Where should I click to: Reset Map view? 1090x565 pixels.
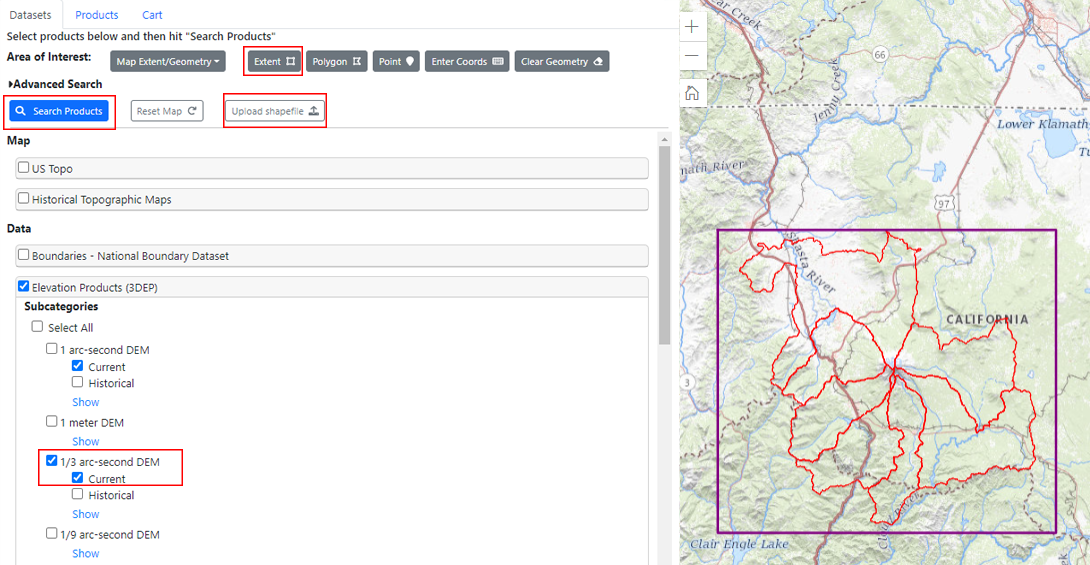[x=167, y=111]
